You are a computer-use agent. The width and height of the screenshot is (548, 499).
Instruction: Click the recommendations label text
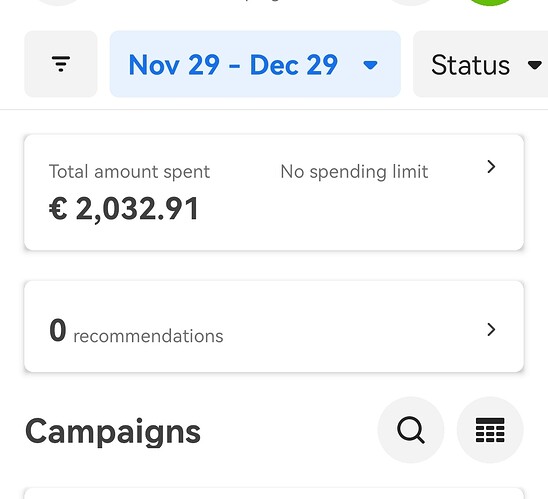click(x=148, y=336)
